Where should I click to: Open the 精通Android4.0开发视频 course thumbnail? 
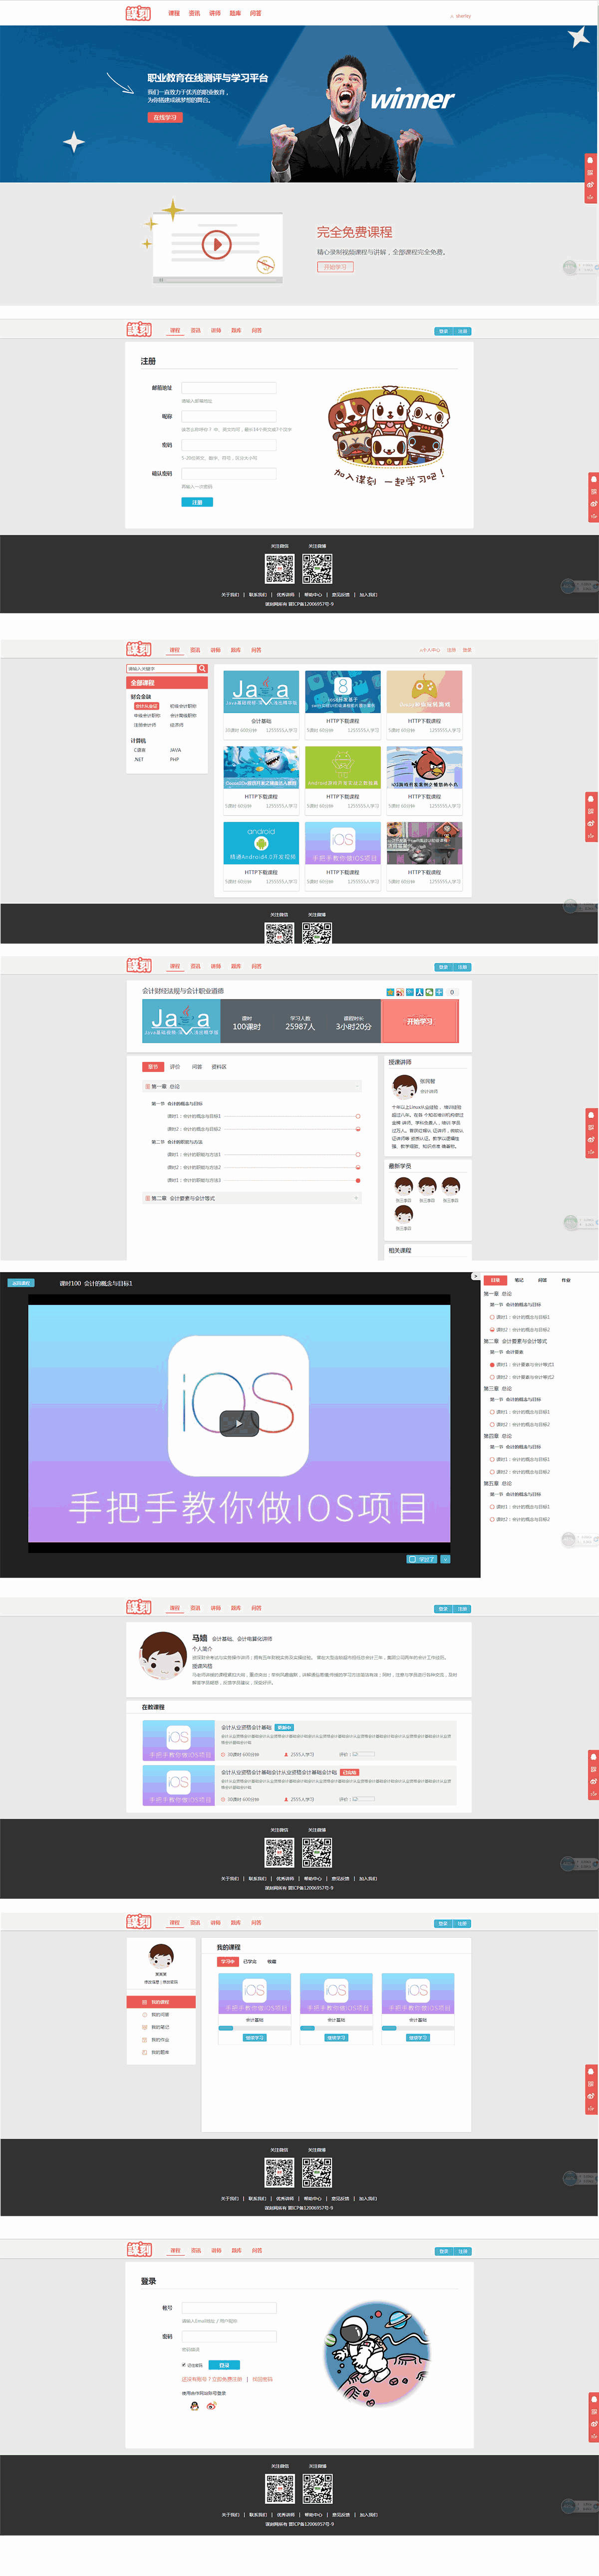click(261, 843)
